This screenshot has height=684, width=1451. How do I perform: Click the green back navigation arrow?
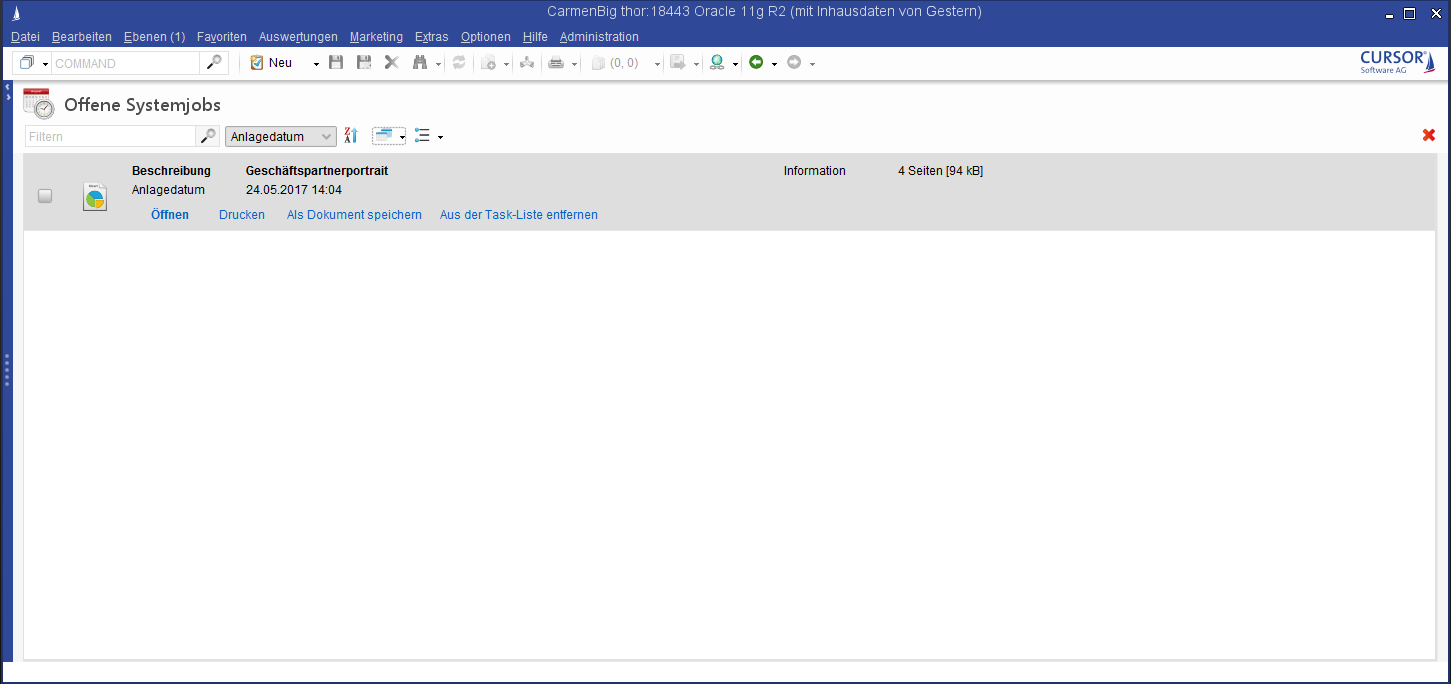pos(756,63)
